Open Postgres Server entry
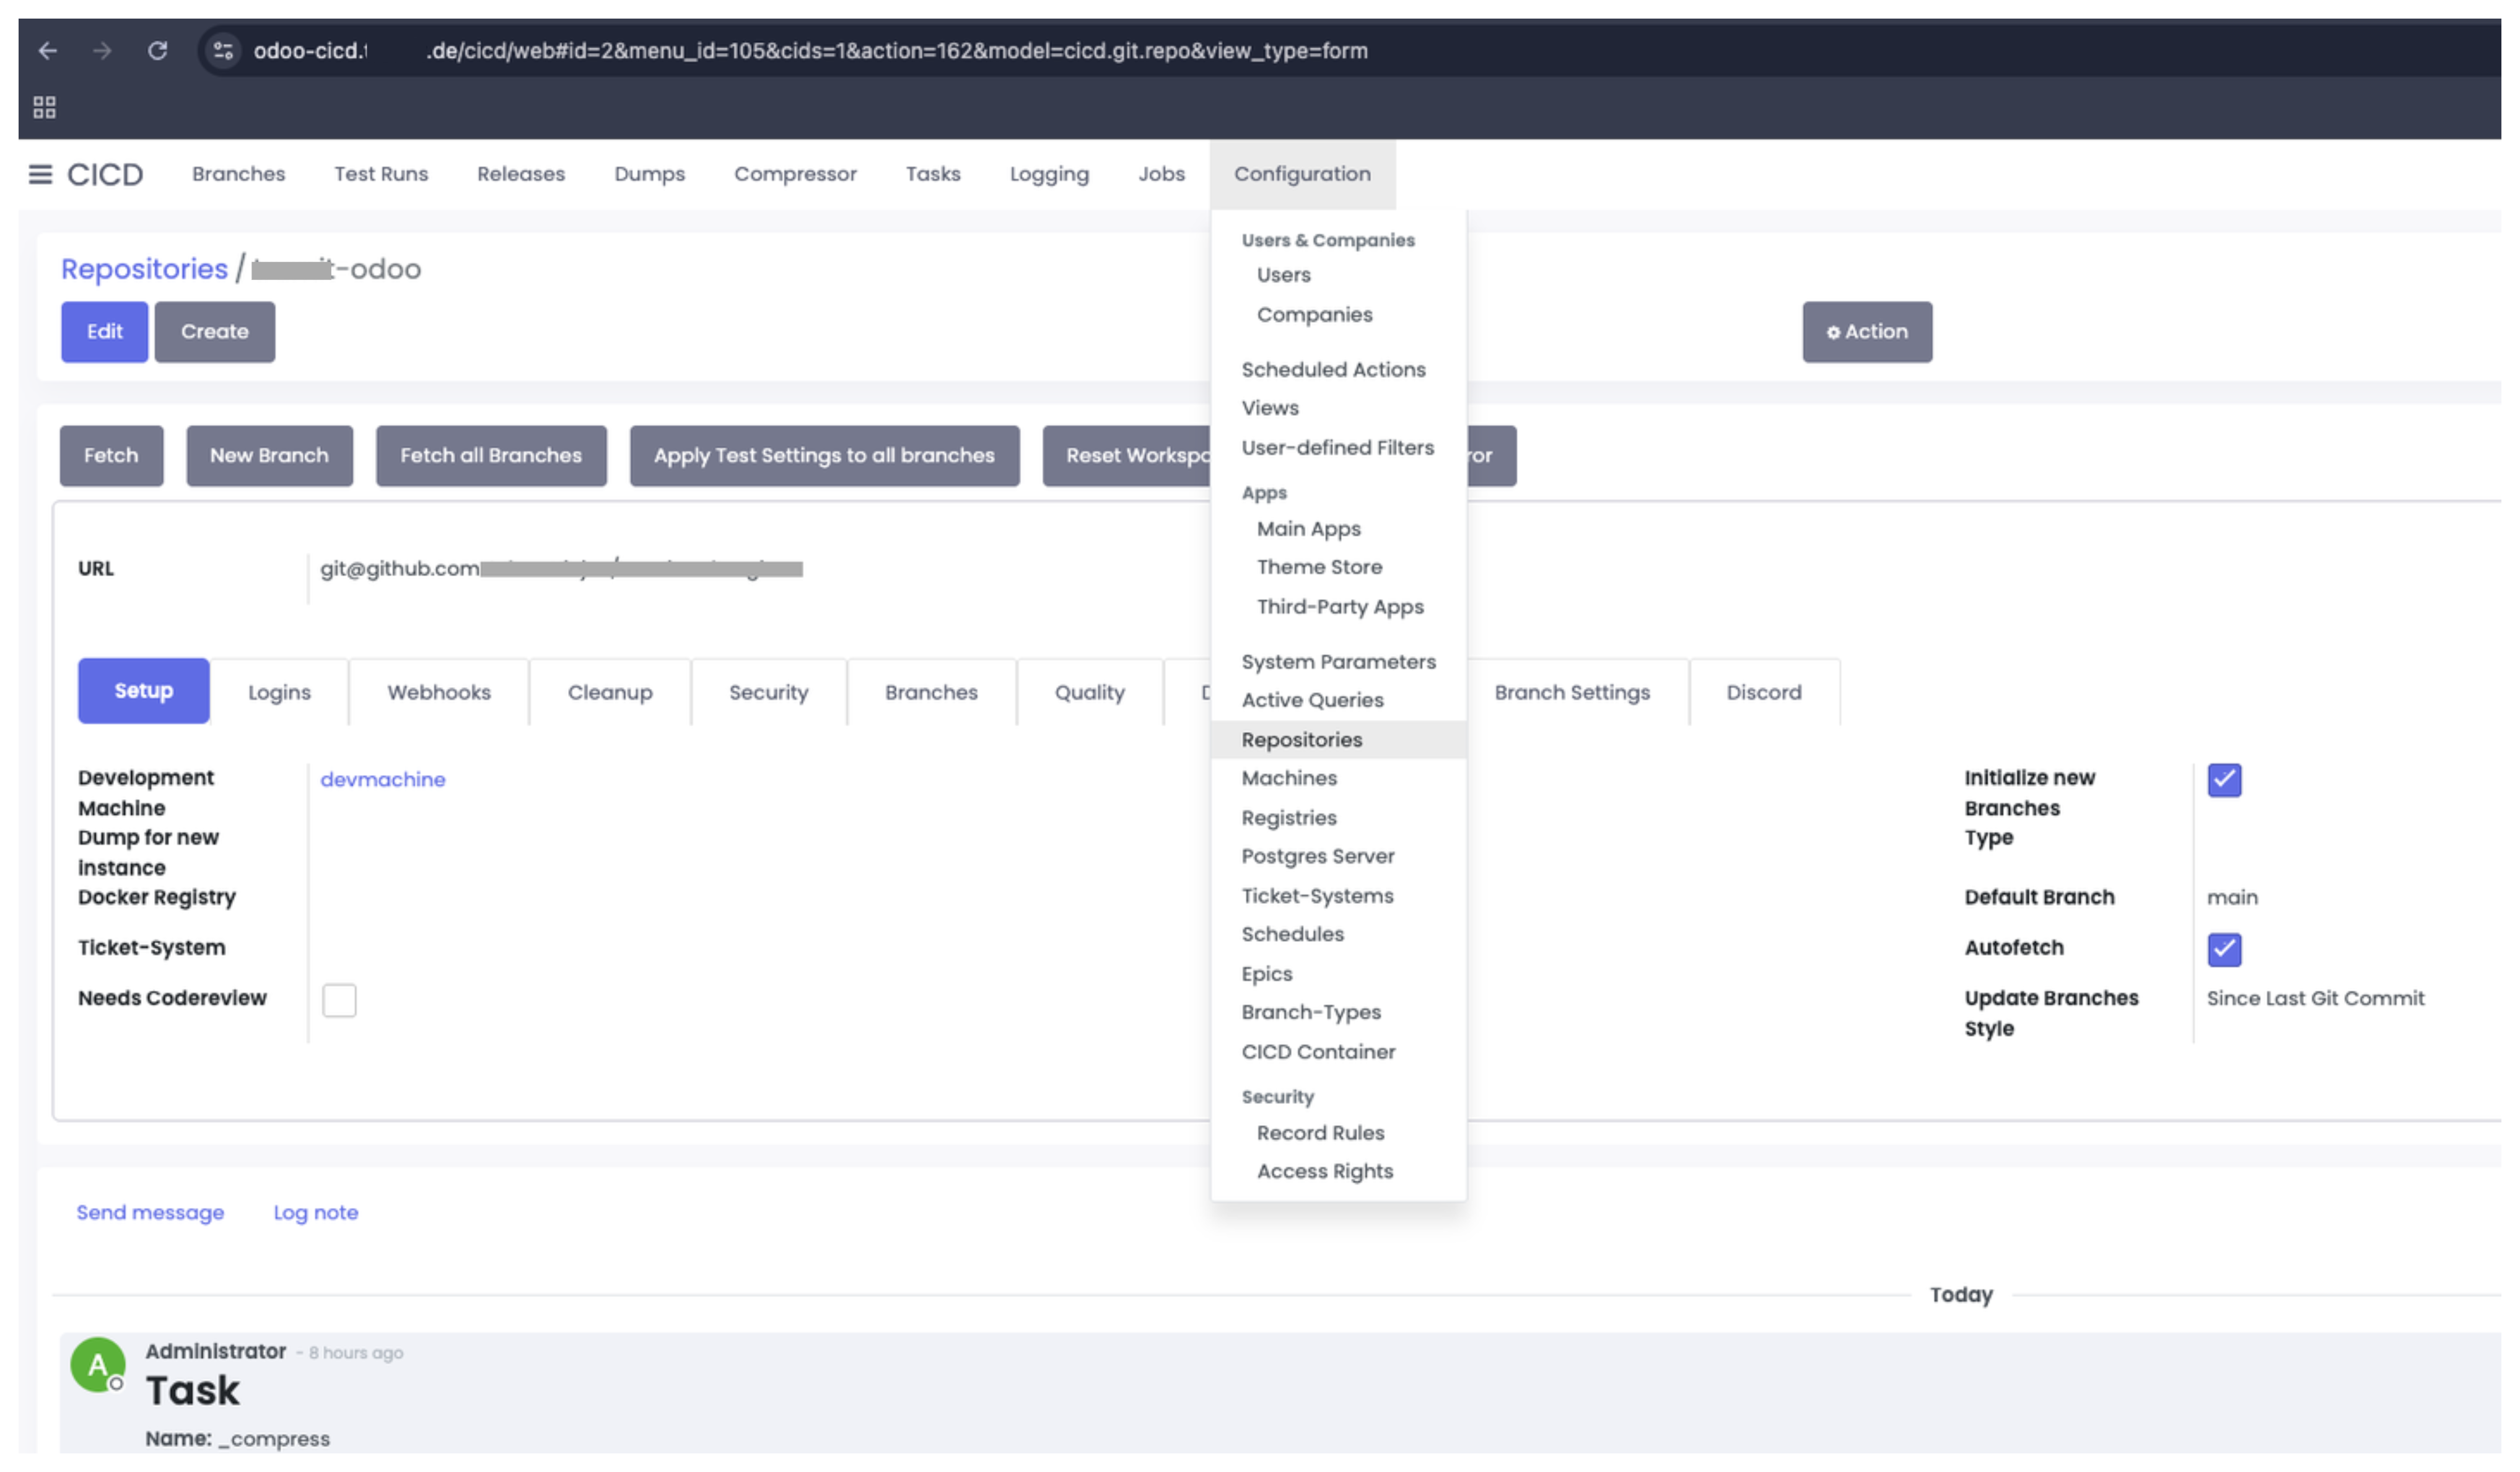Screen dimensions: 2520x1472 pos(1338,857)
